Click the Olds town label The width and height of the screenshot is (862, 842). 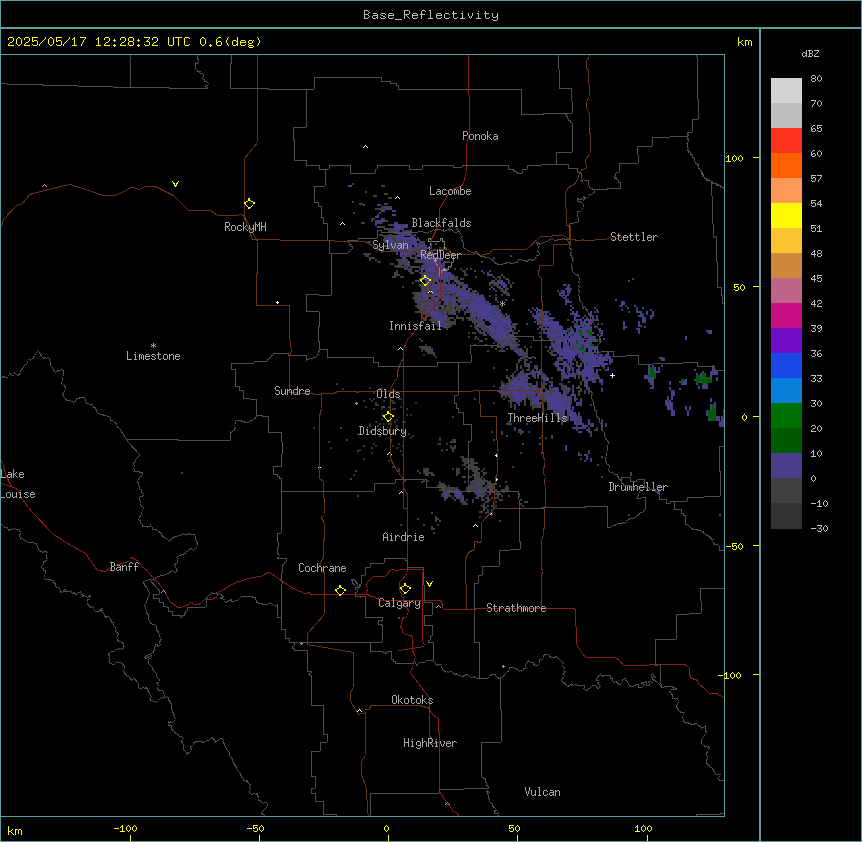[388, 394]
